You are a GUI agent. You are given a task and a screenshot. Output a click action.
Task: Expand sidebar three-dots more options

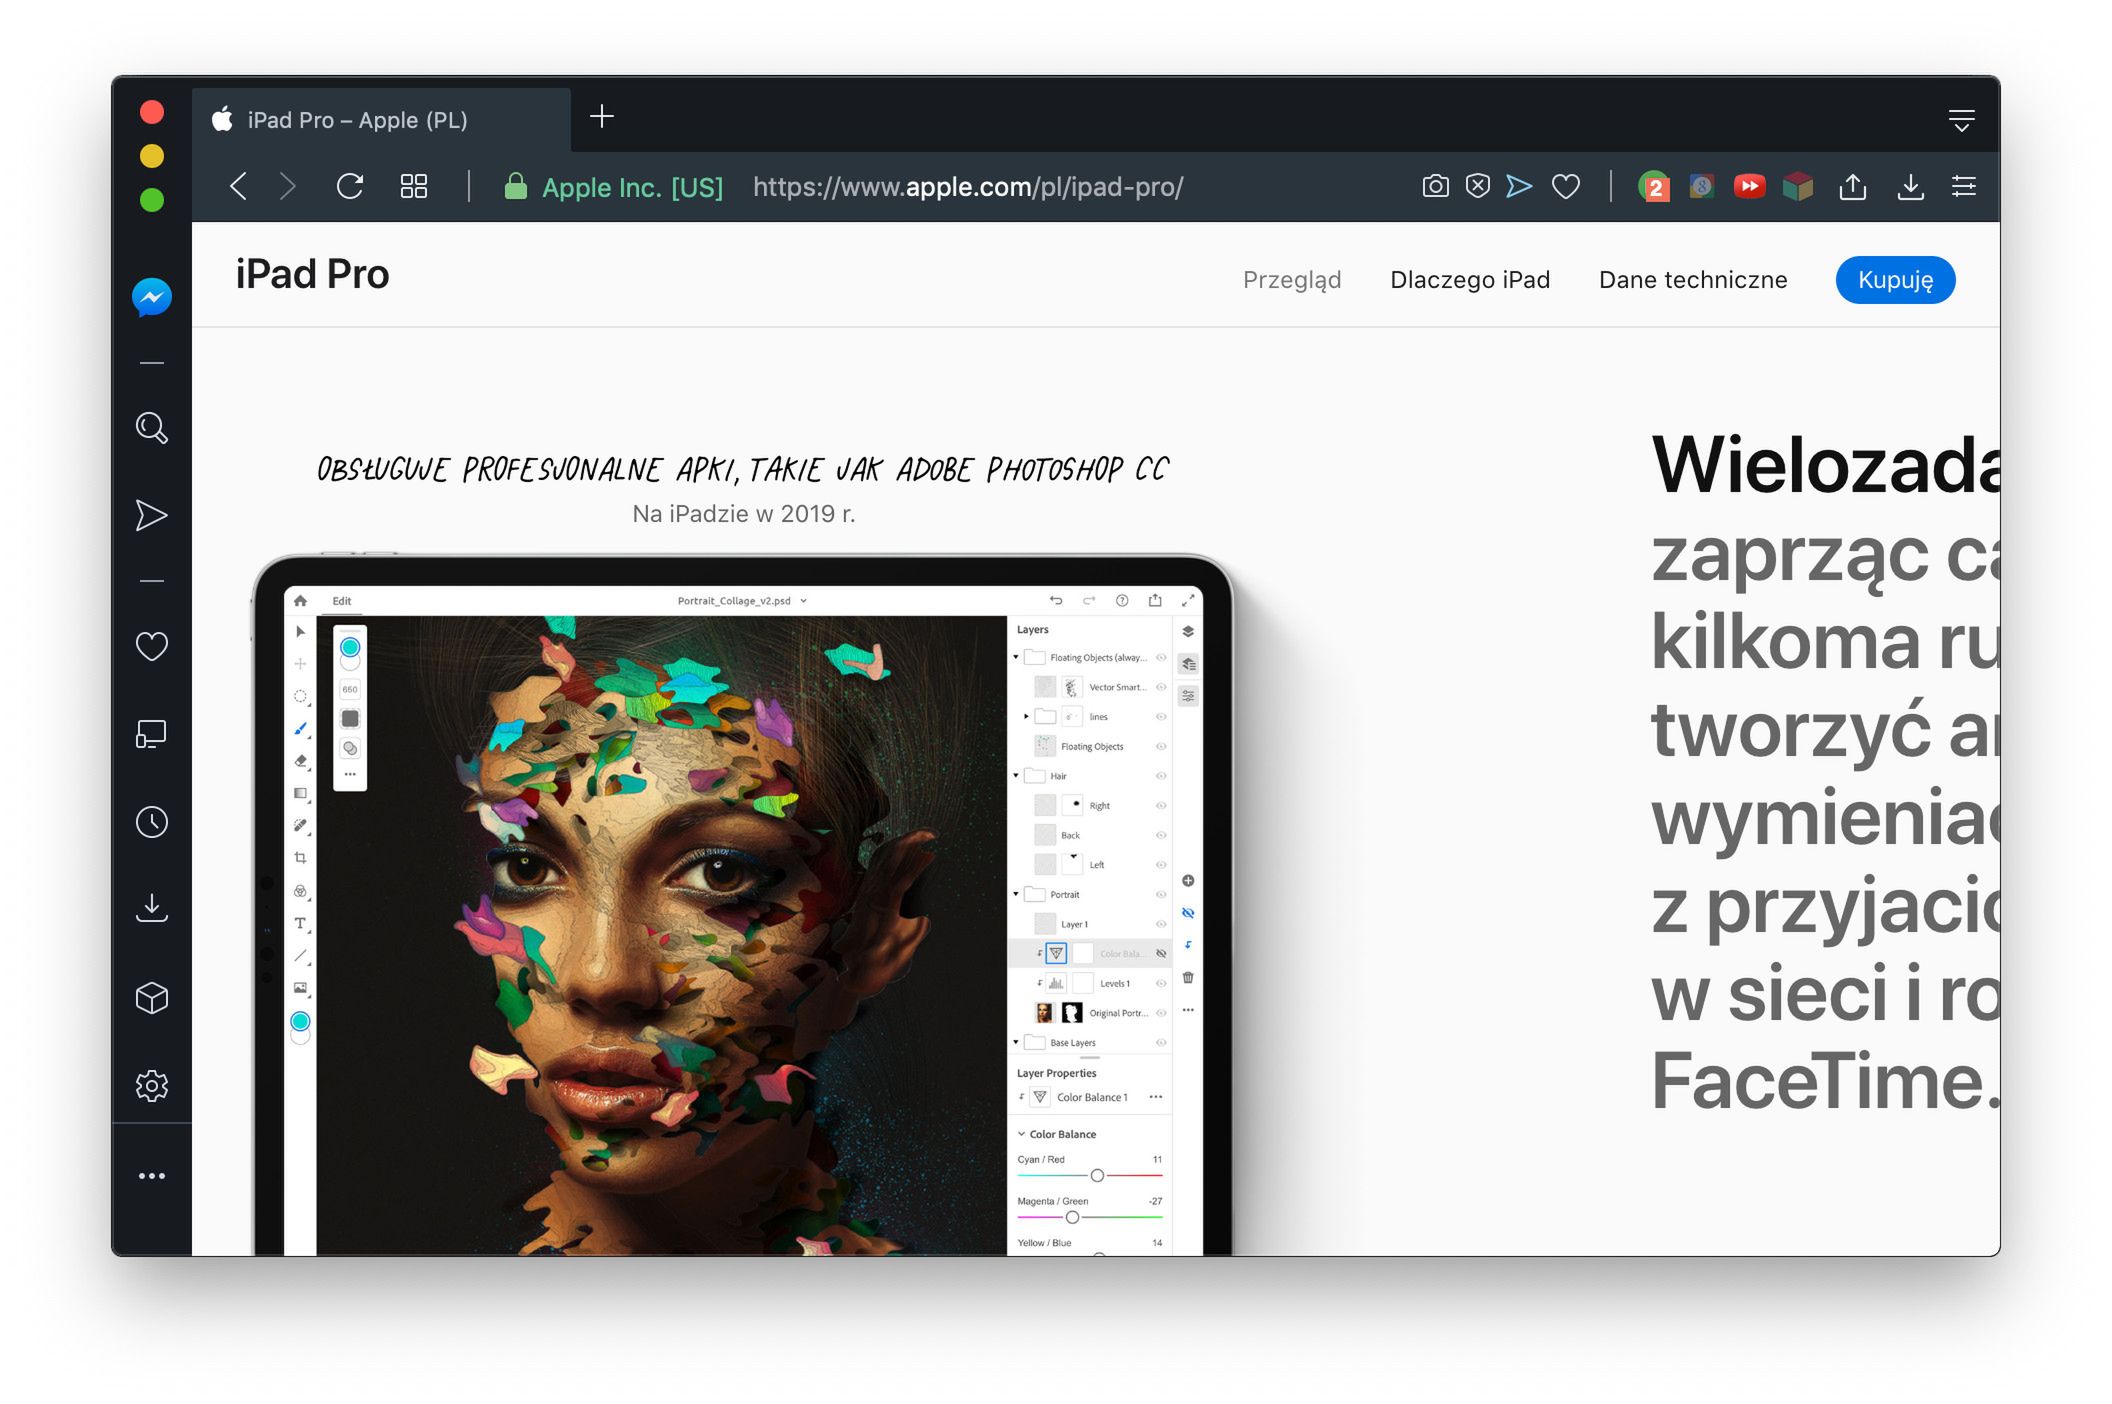[152, 1176]
